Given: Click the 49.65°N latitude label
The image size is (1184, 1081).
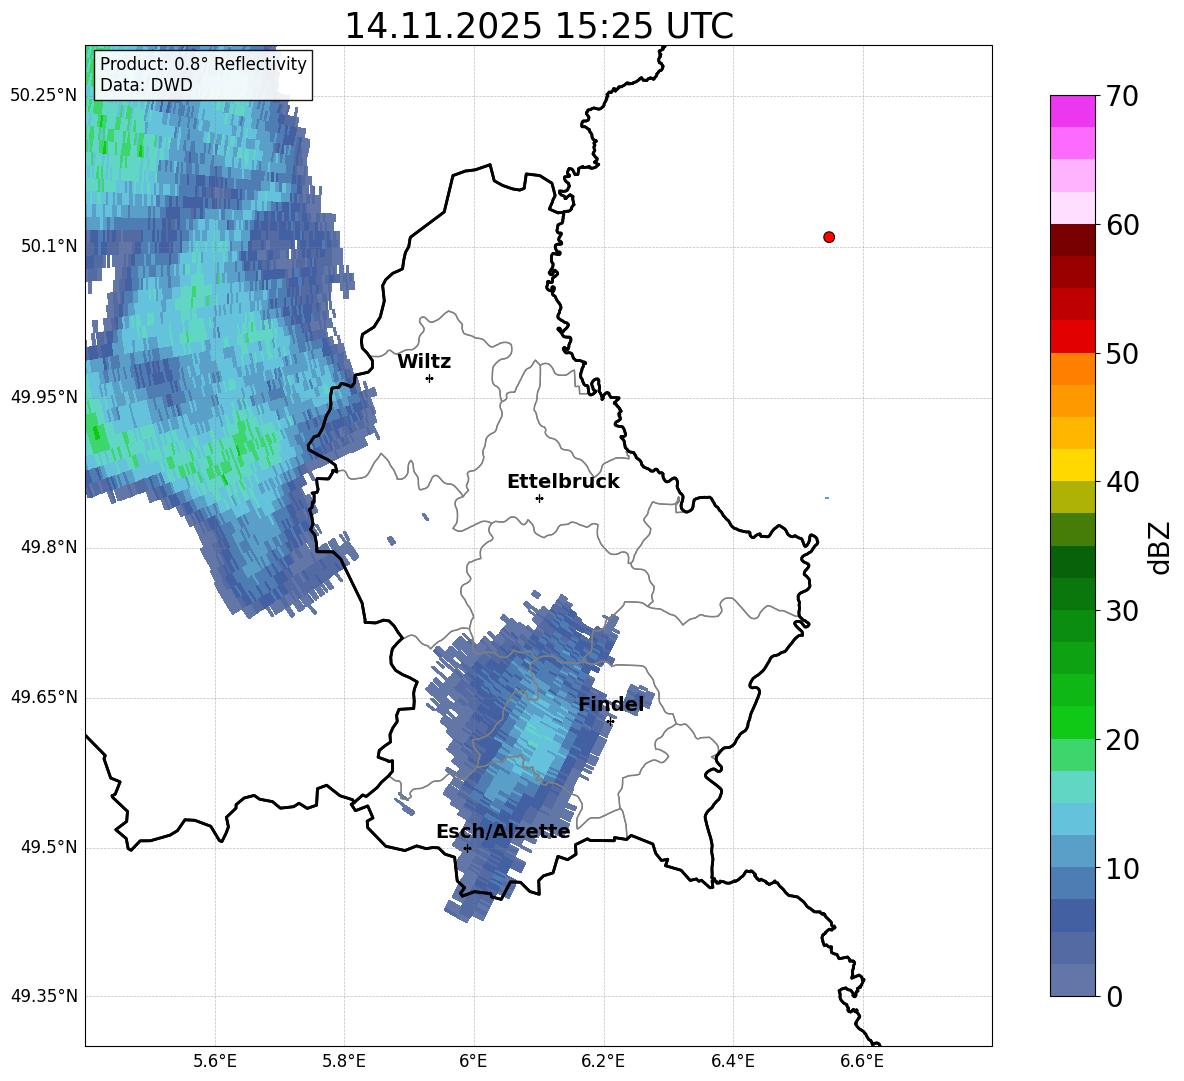Looking at the screenshot, I should click(x=44, y=696).
